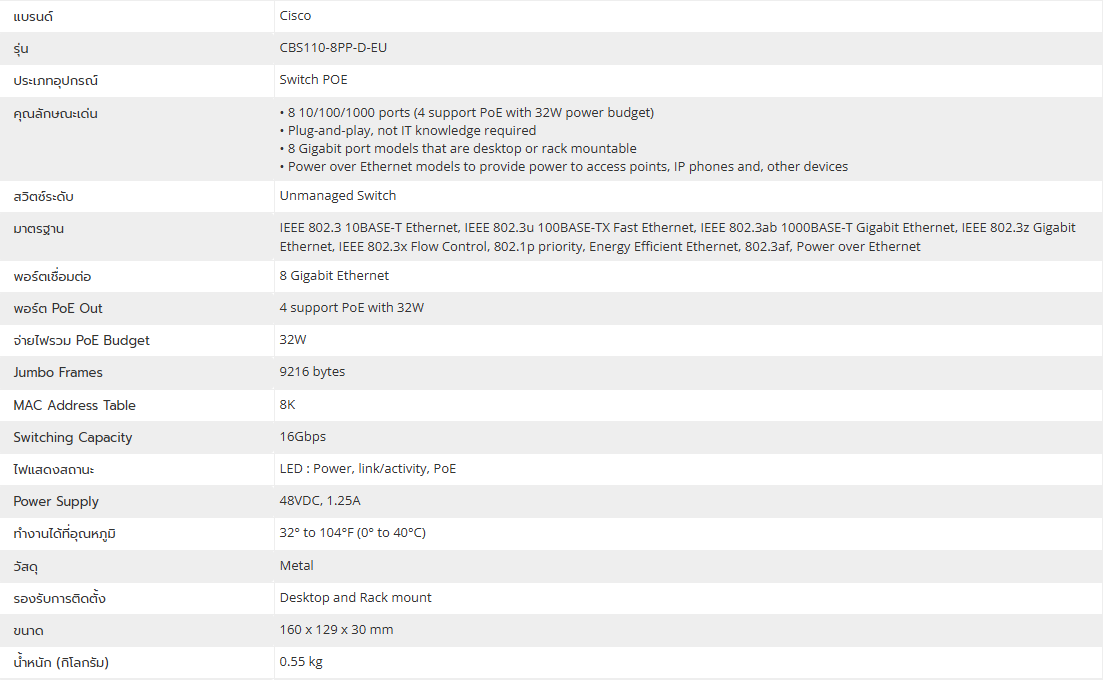Click the 16Gbps value

tap(302, 437)
